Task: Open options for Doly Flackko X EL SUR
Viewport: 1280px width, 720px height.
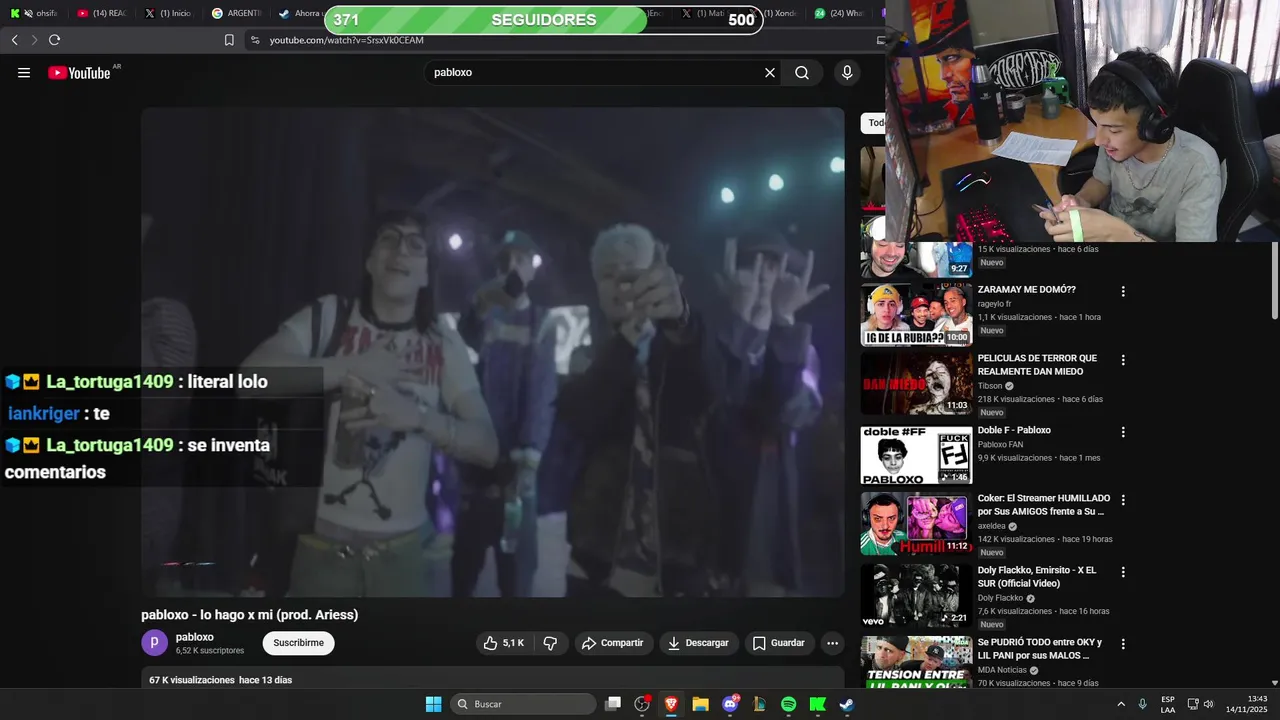Action: pyautogui.click(x=1123, y=573)
